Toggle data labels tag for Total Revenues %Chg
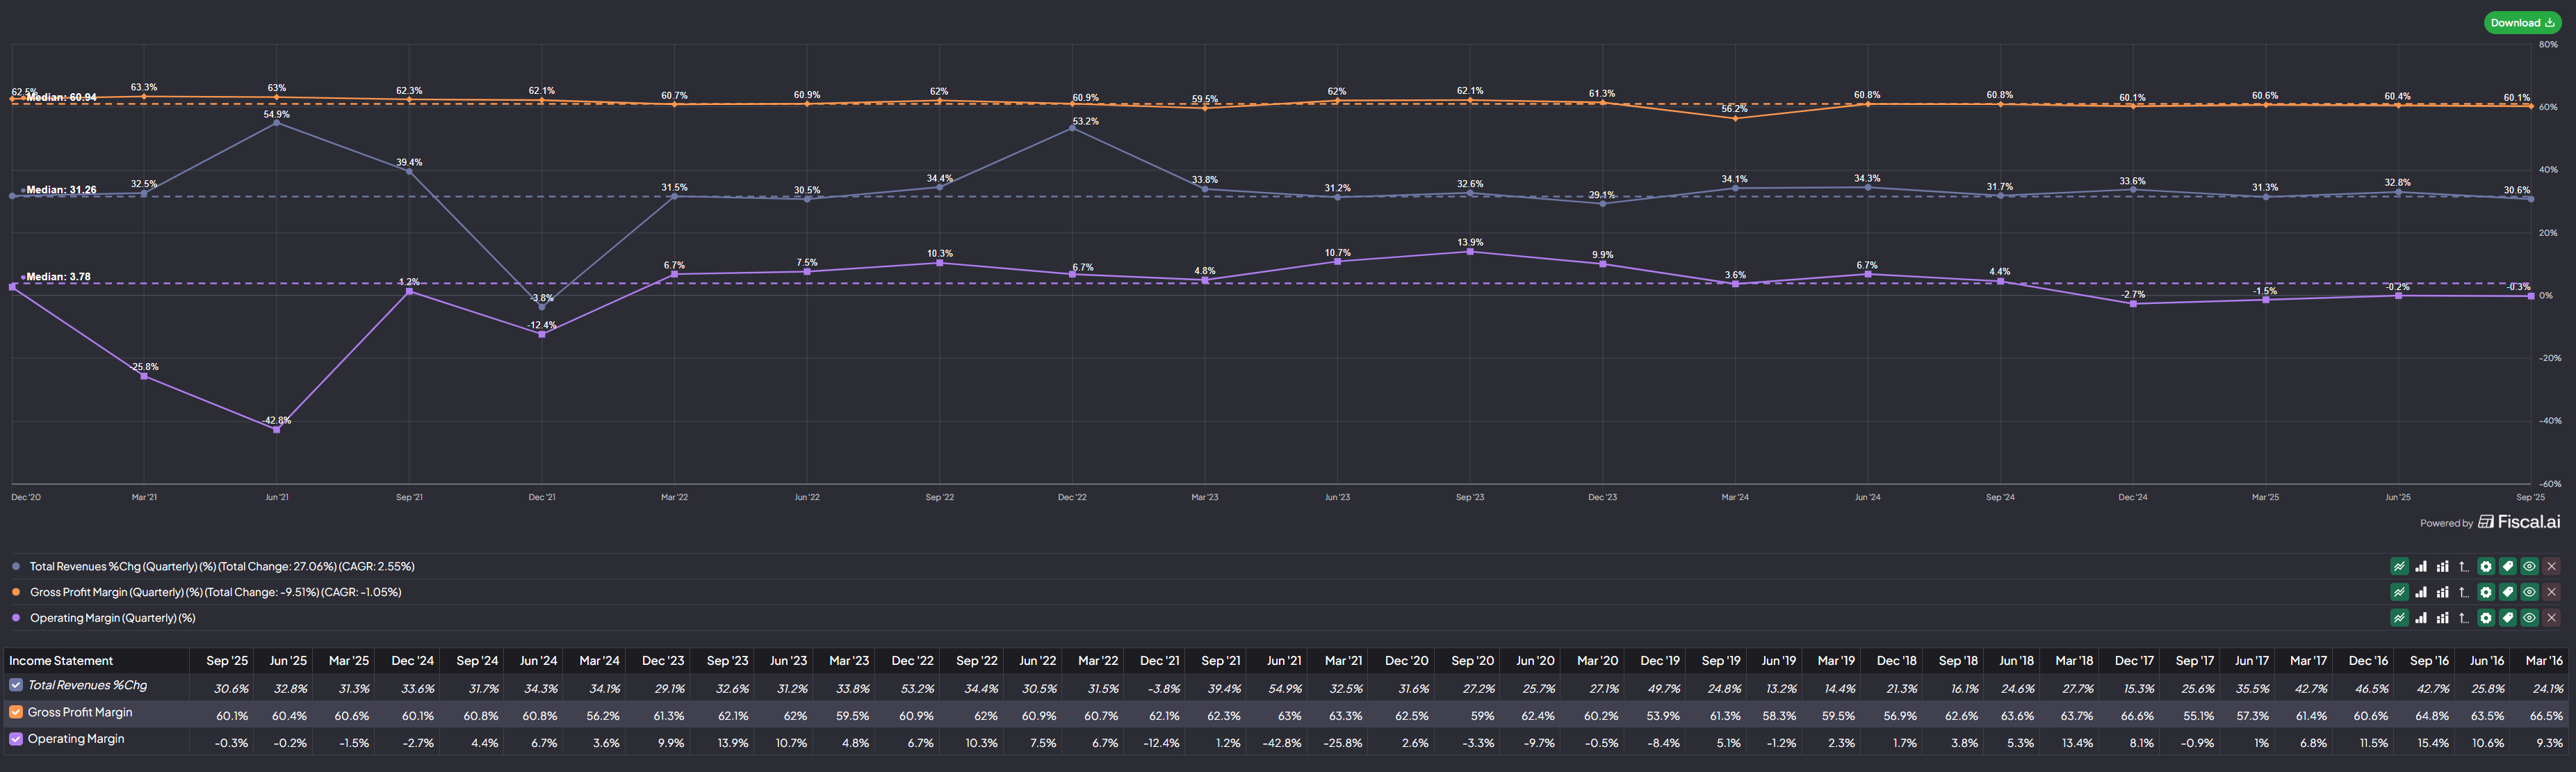The height and width of the screenshot is (772, 2576). 2508,566
